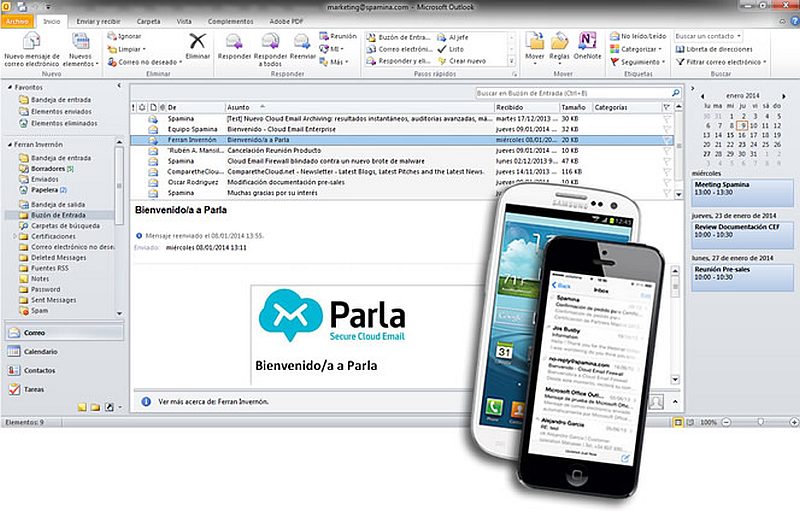This screenshot has width=800, height=511.
Task: Open Nuevos elementos menu
Action: click(x=80, y=49)
